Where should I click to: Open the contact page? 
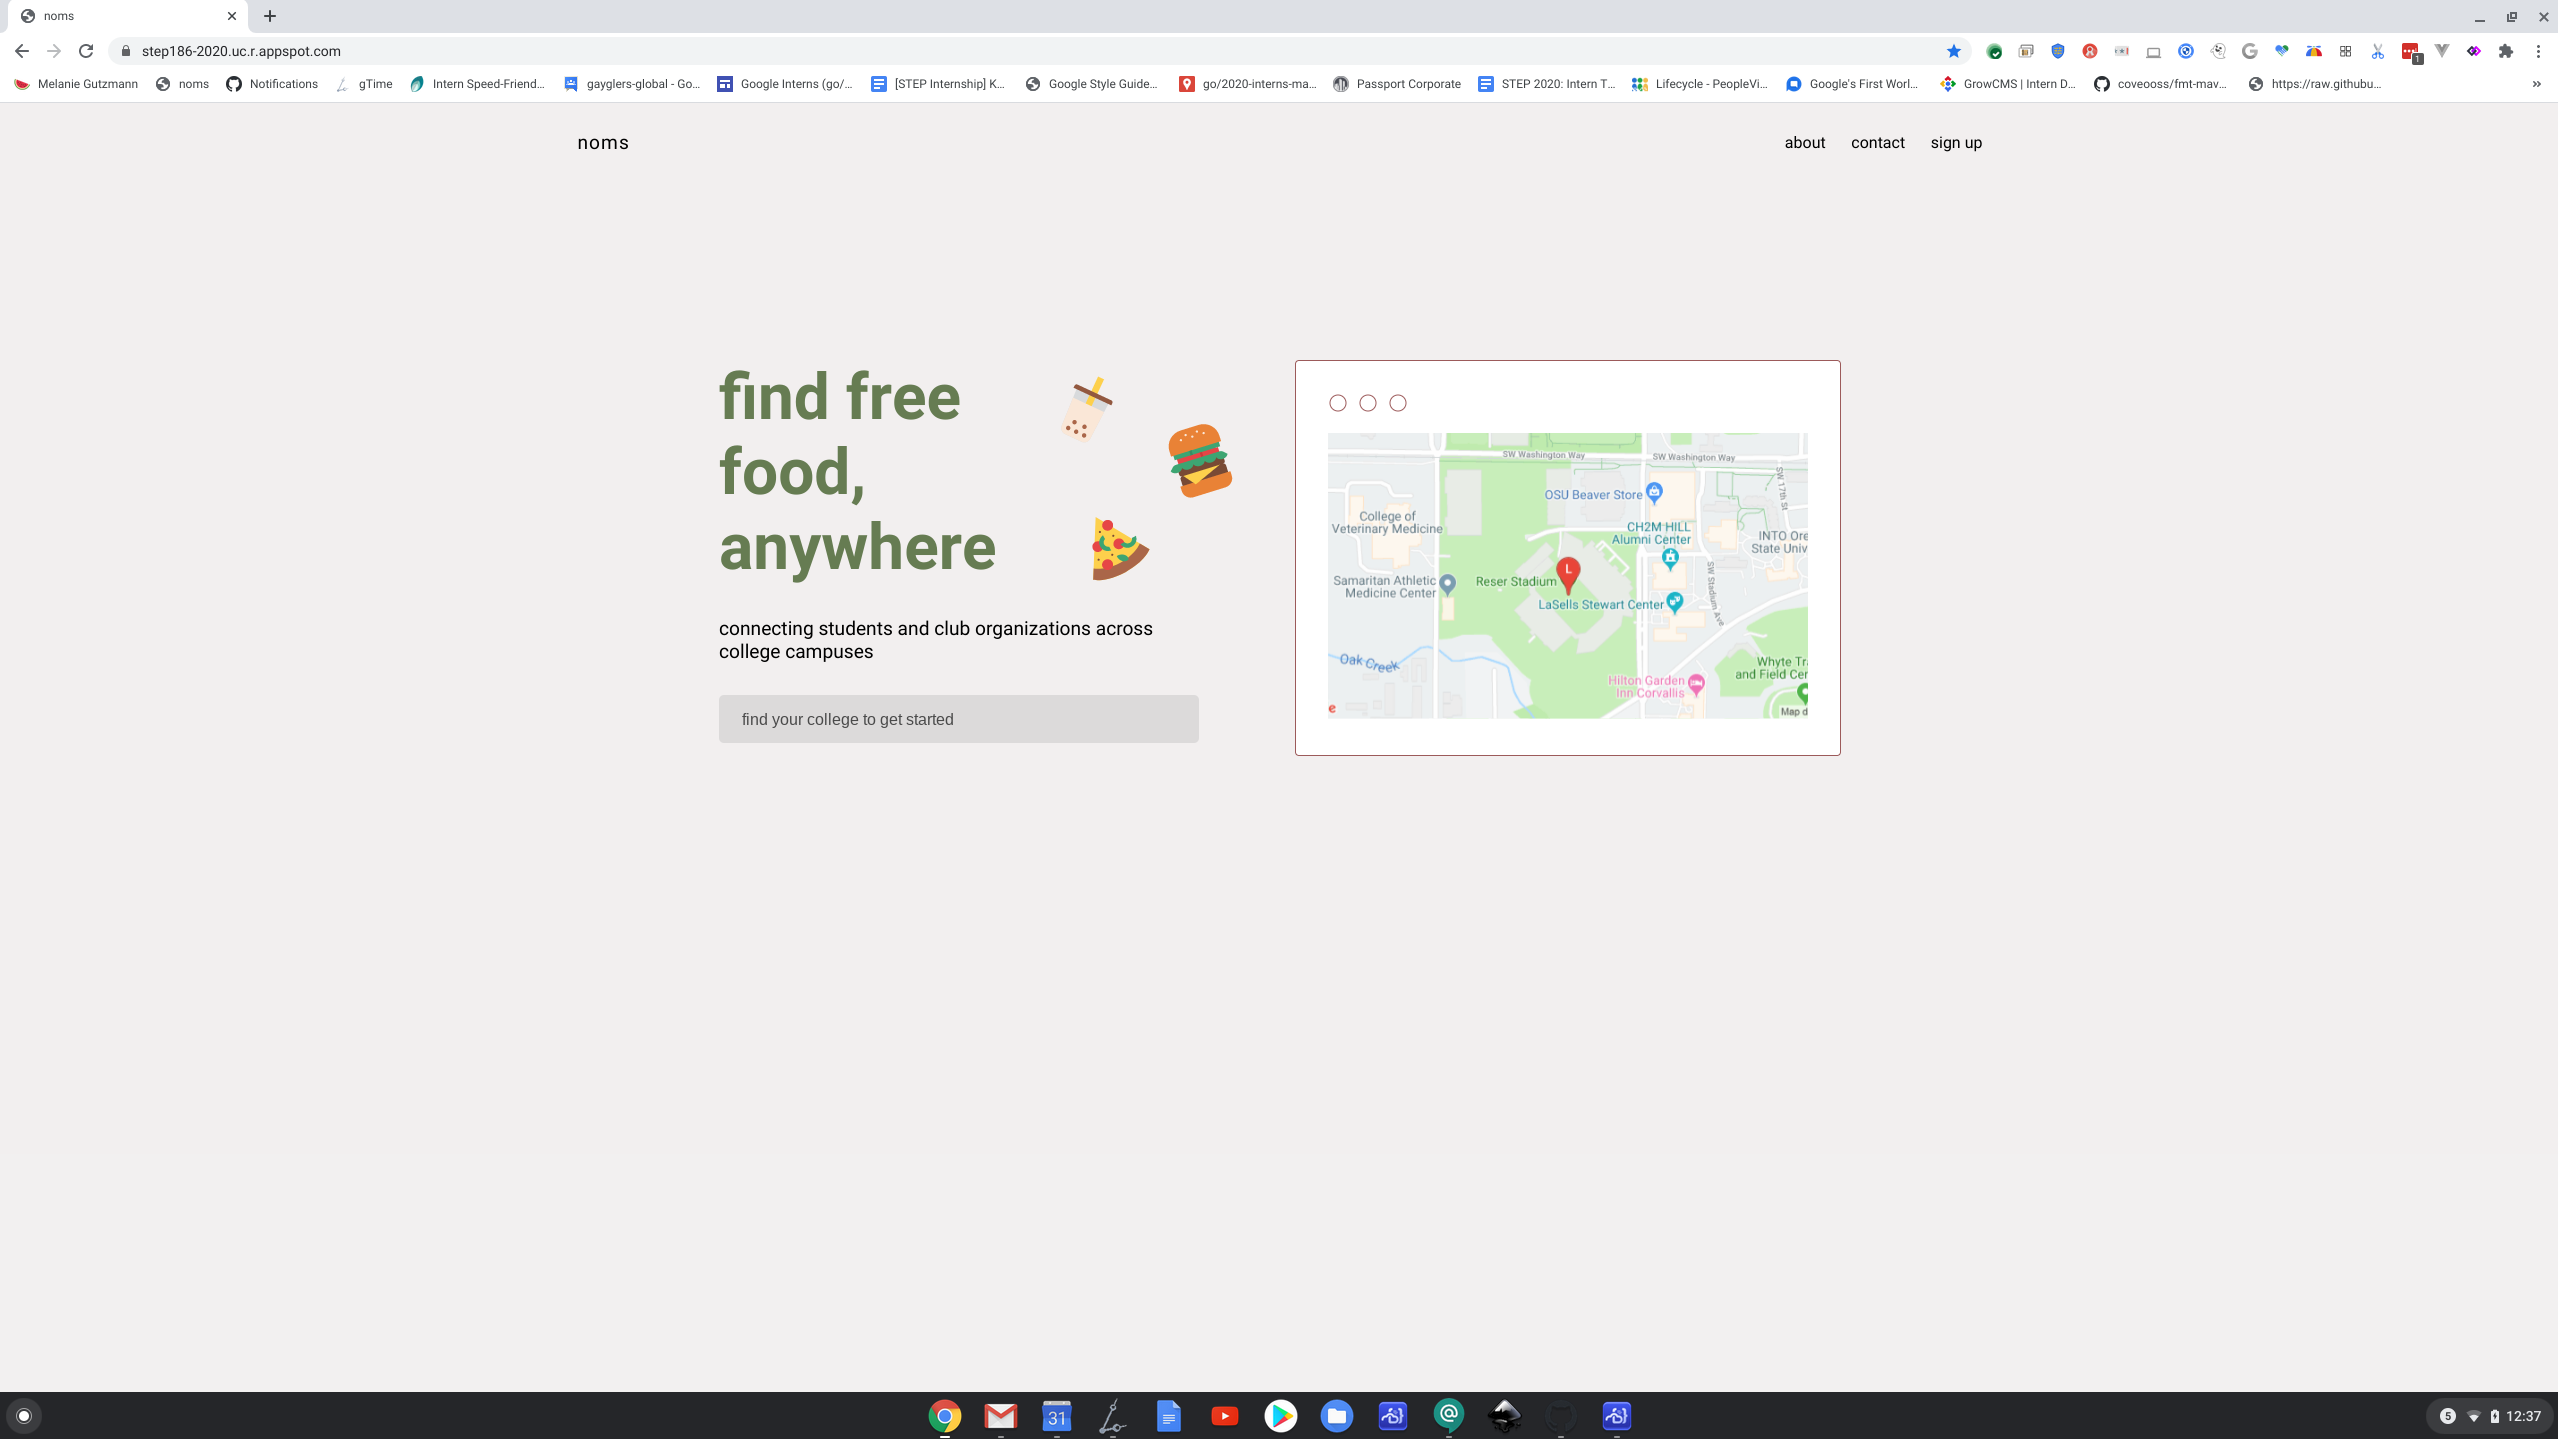(x=1876, y=142)
